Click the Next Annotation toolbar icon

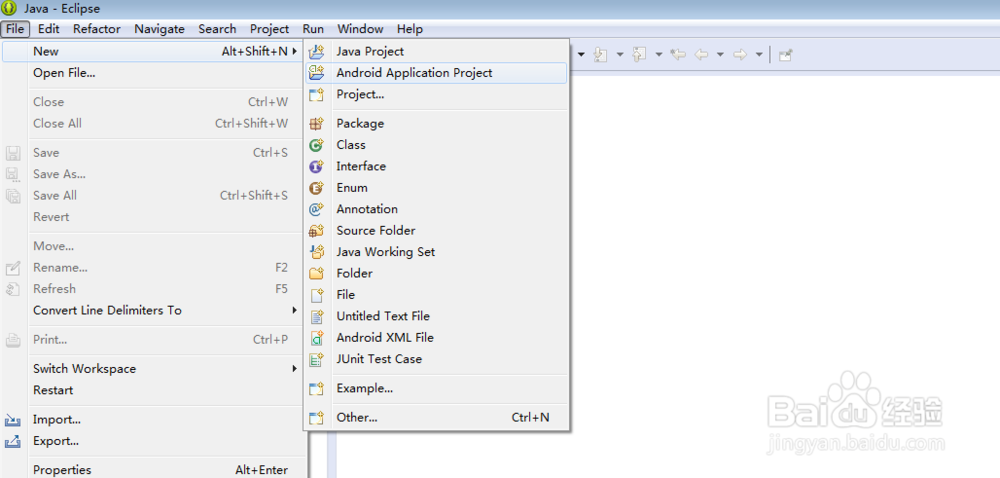coord(601,55)
